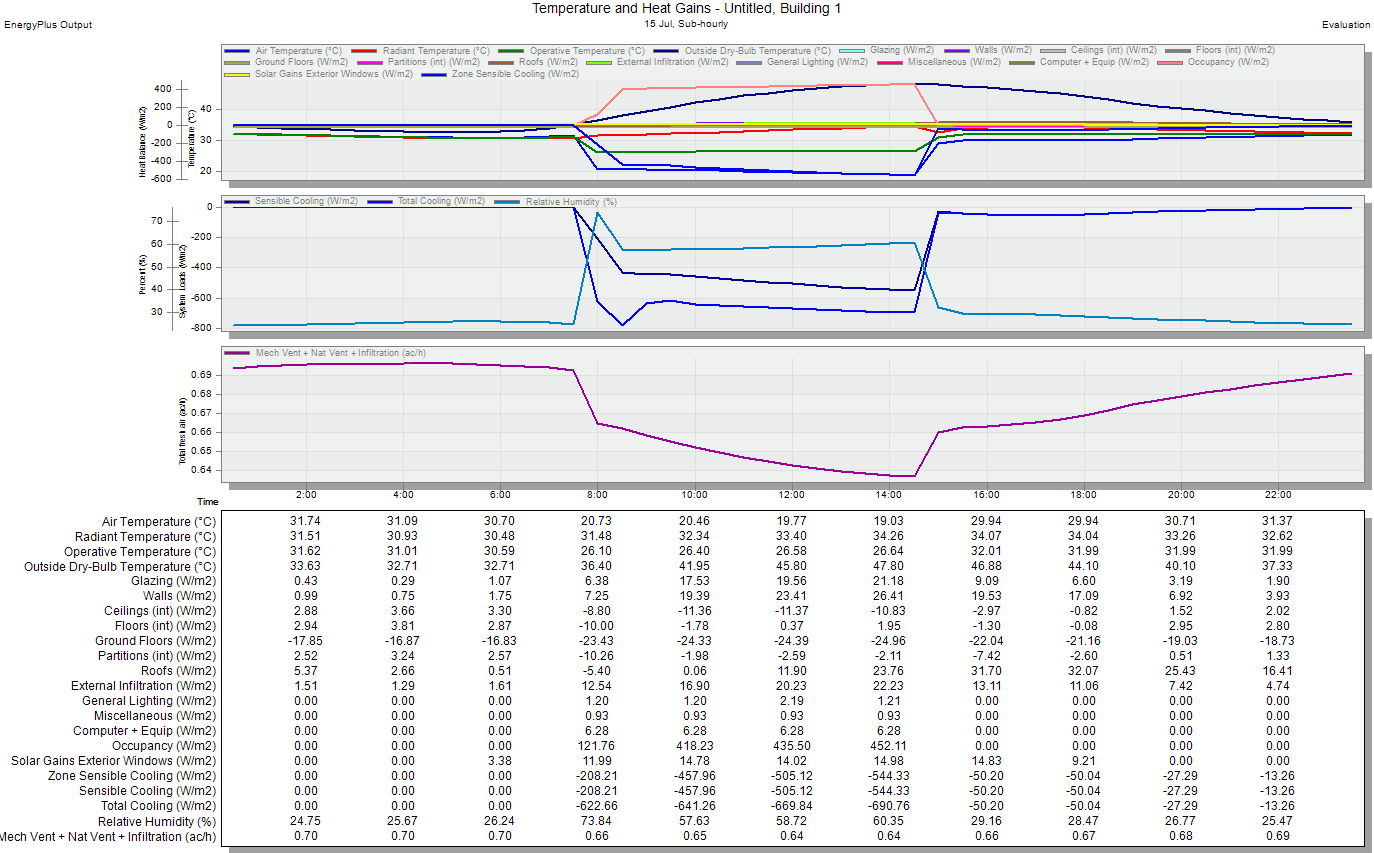Click the Evaluation label at top right
The width and height of the screenshot is (1374, 853).
1346,25
